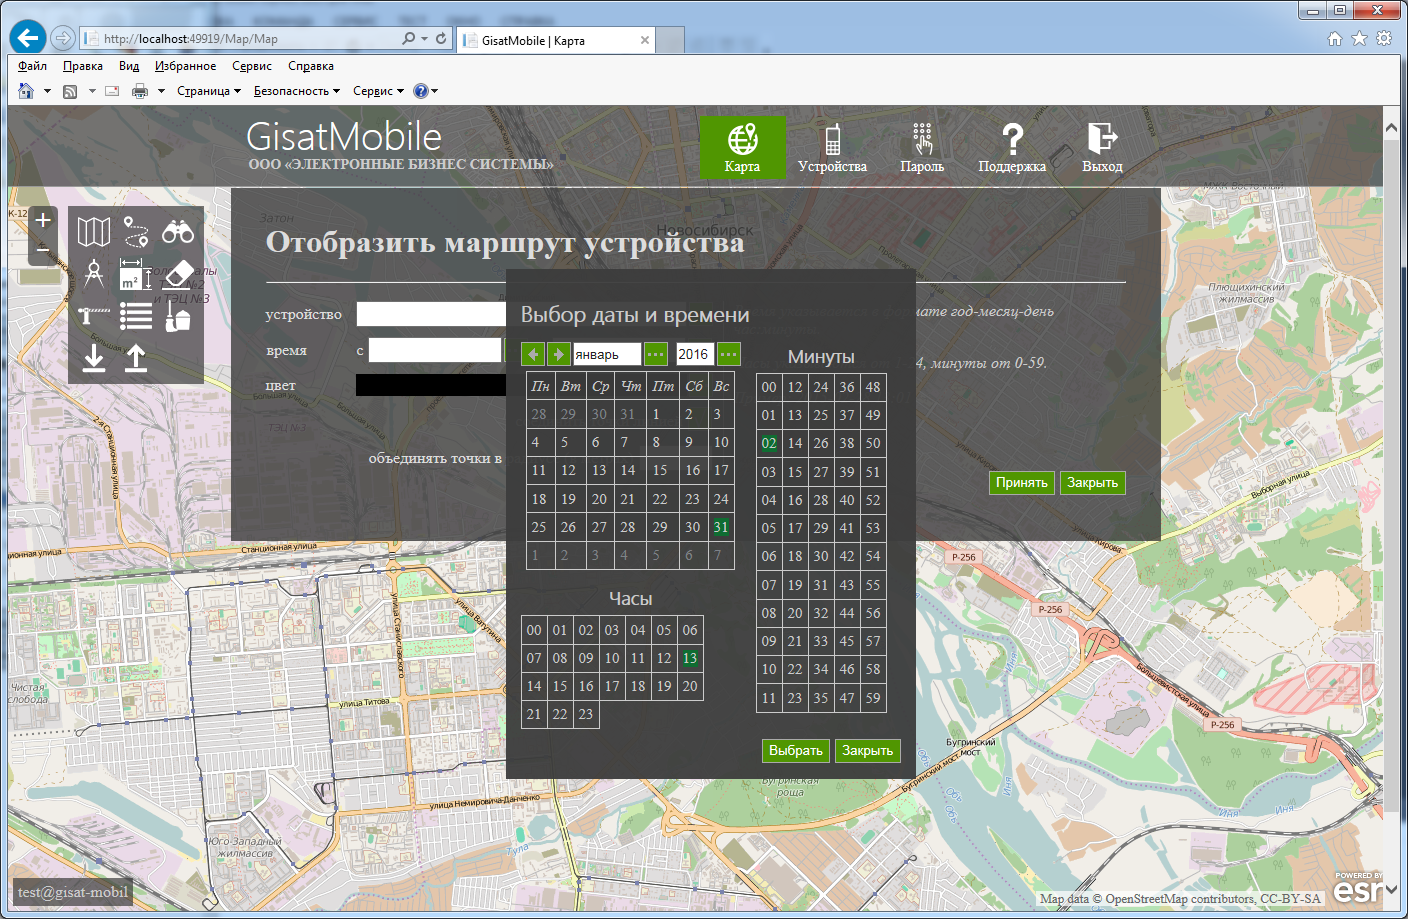The image size is (1408, 919).
Task: Click the Принять button
Action: (1021, 483)
